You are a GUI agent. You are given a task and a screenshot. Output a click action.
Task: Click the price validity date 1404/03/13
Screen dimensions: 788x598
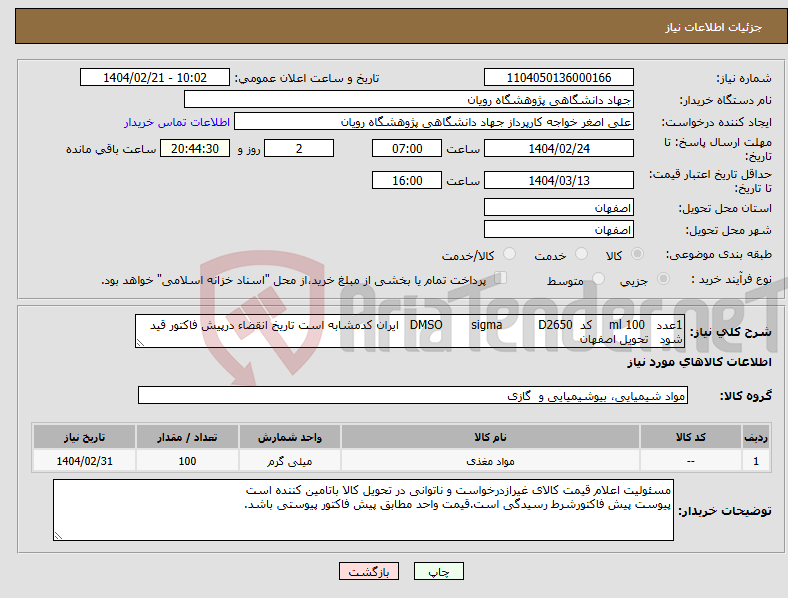559,180
